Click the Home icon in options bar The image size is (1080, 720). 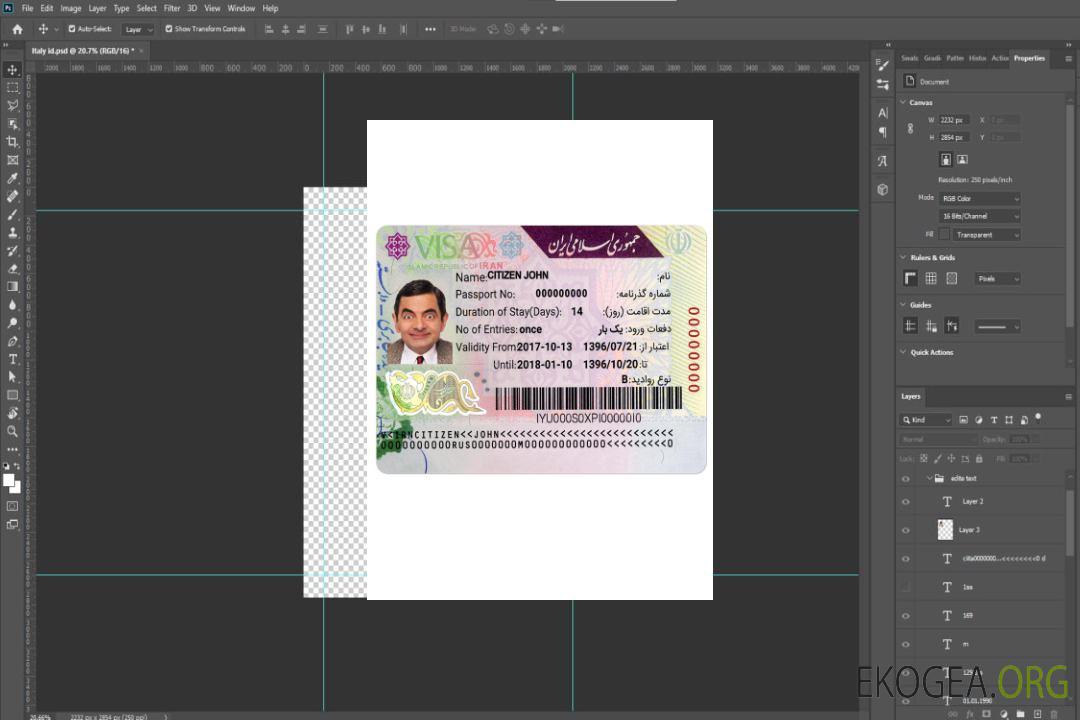[x=17, y=29]
